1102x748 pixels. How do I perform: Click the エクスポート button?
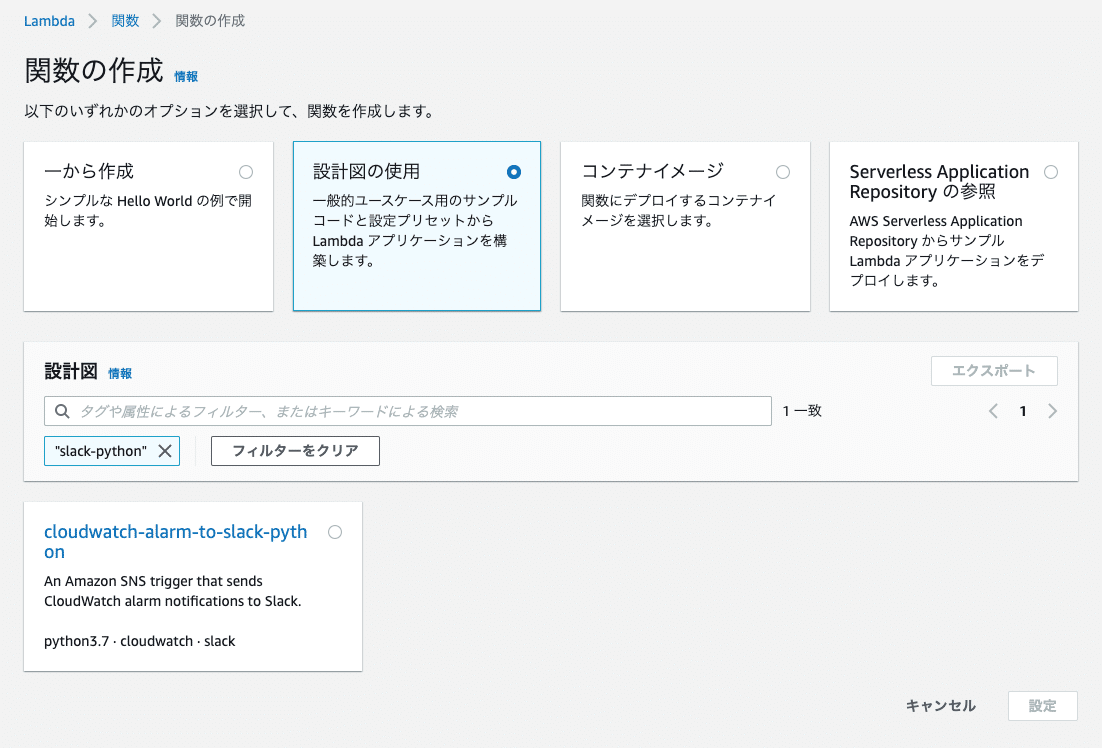(x=994, y=370)
